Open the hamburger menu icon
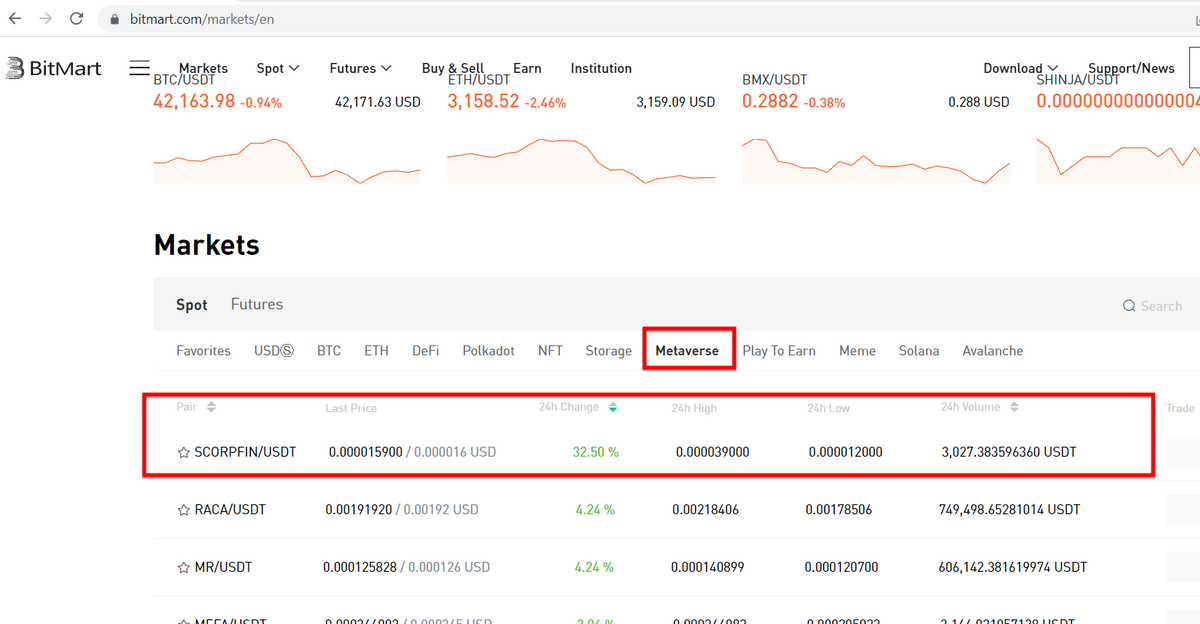 pos(140,68)
